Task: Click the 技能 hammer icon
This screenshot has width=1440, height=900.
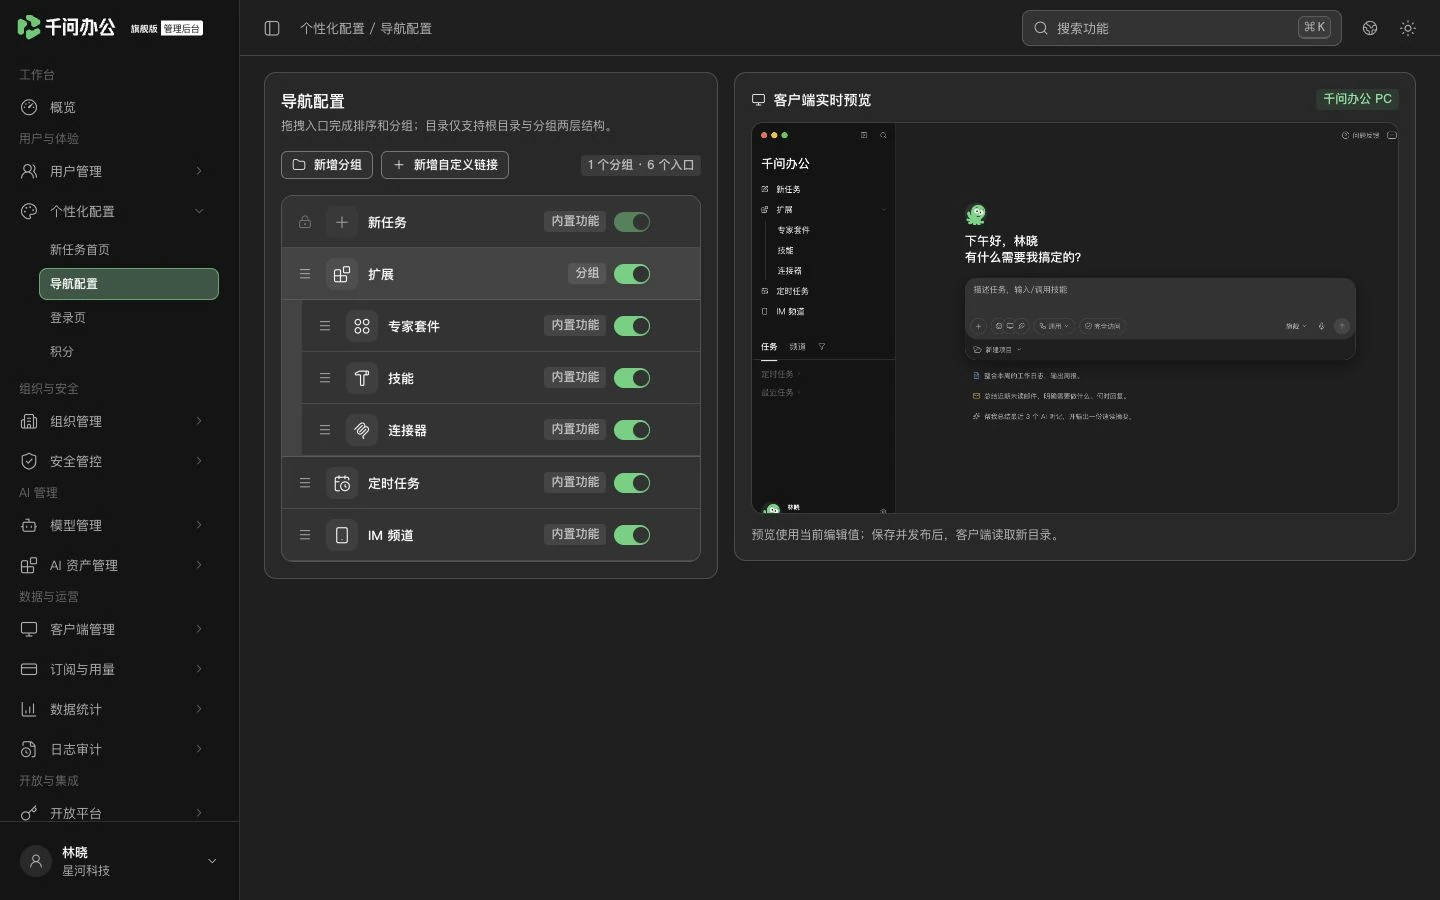Action: [x=362, y=378]
